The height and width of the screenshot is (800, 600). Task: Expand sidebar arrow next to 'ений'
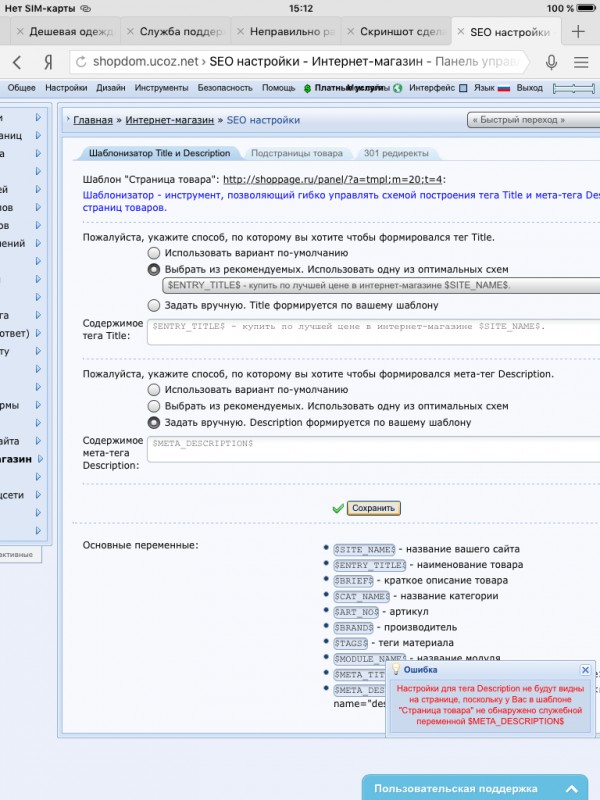39,243
